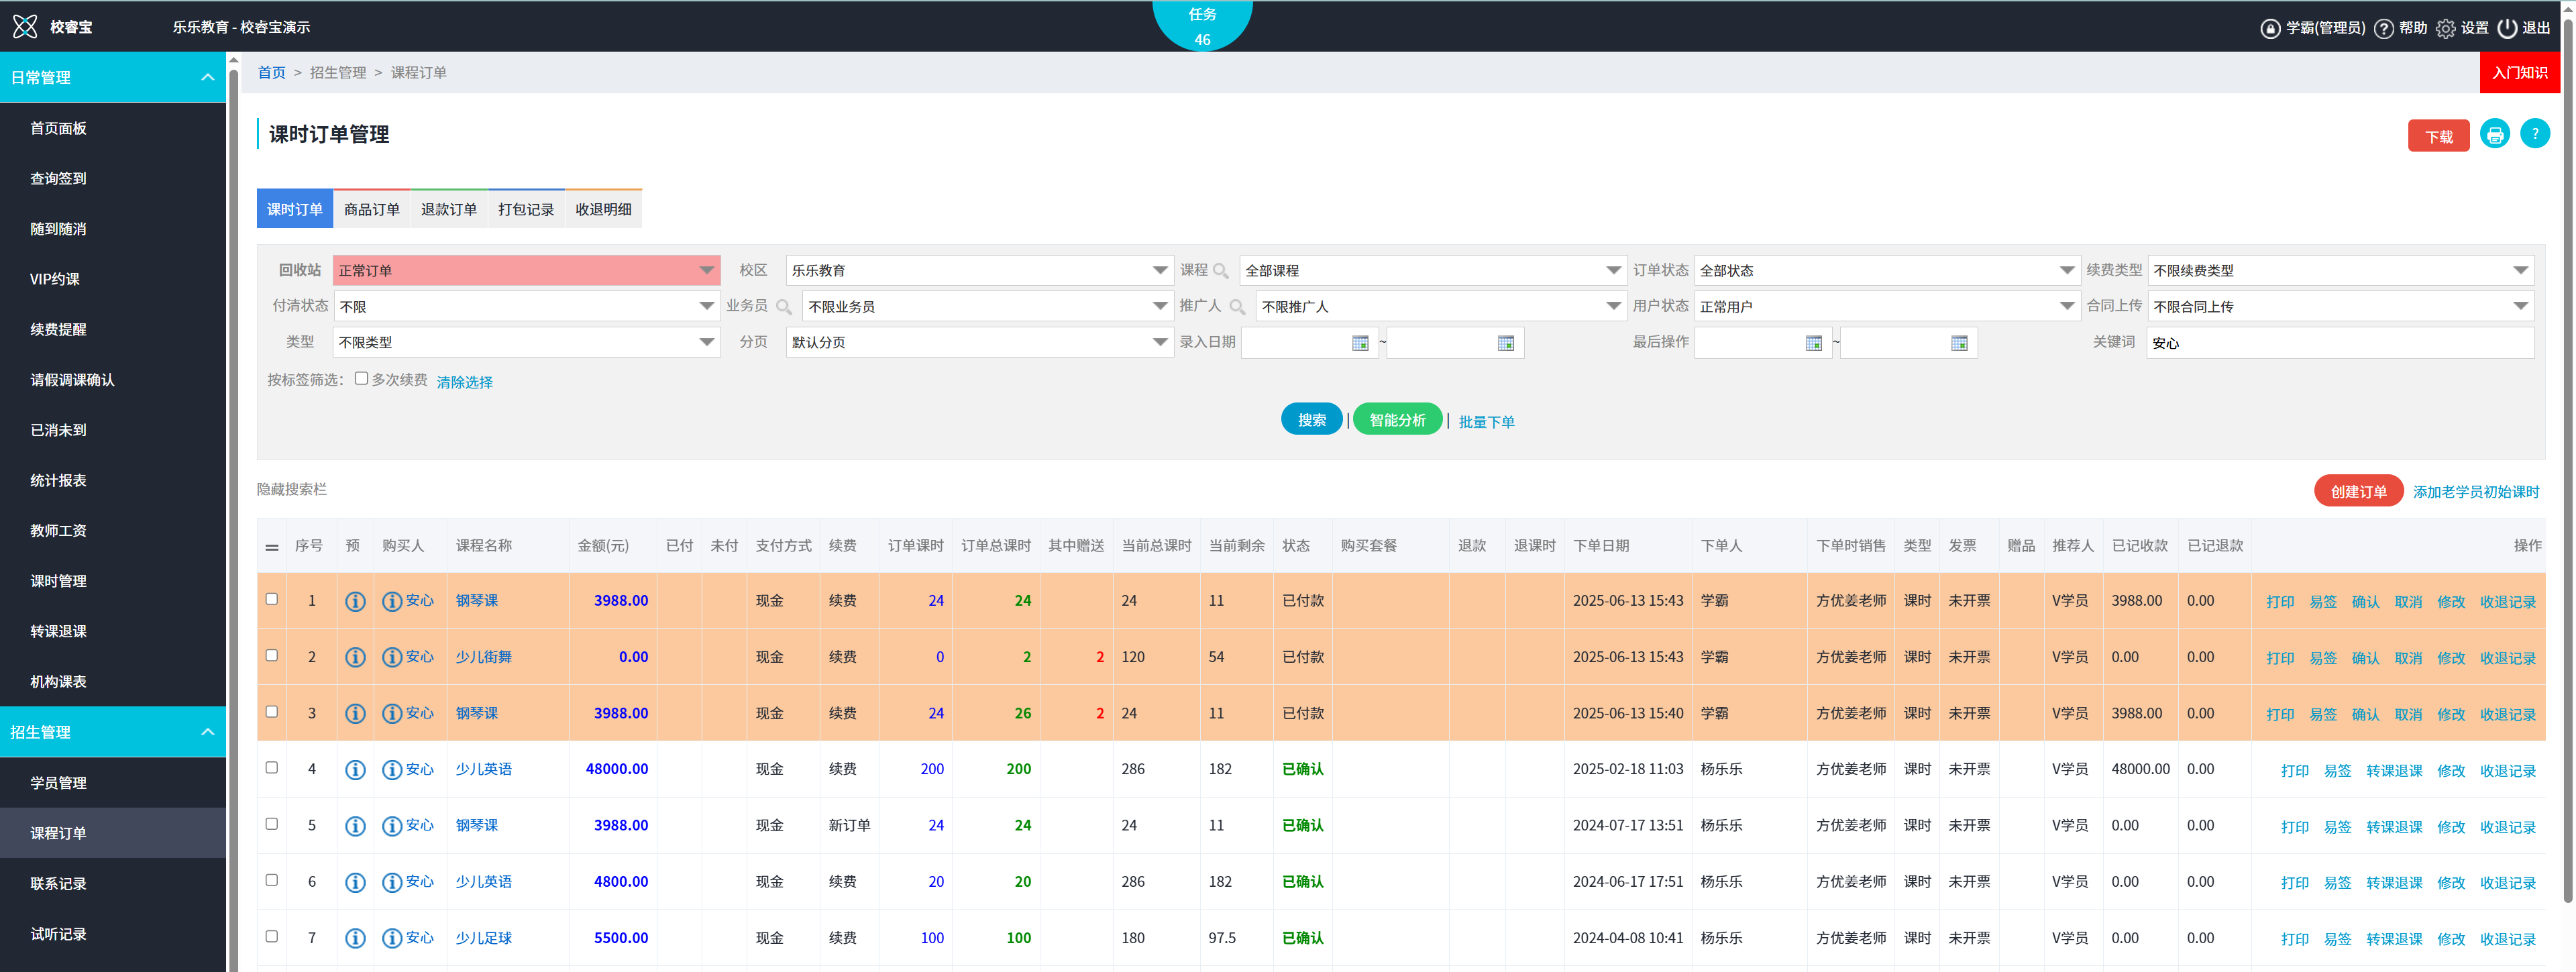
Task: Click the column settings icon in table header
Action: tap(272, 547)
